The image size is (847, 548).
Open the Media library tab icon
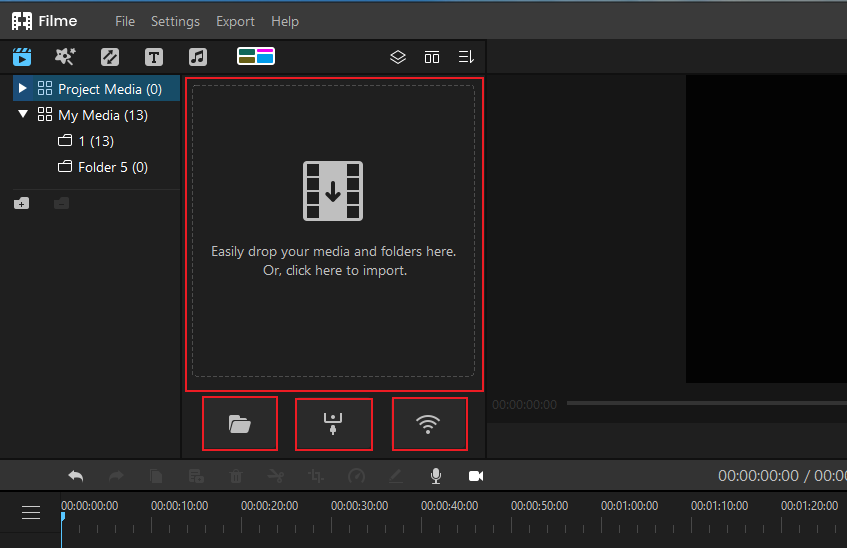coord(22,57)
